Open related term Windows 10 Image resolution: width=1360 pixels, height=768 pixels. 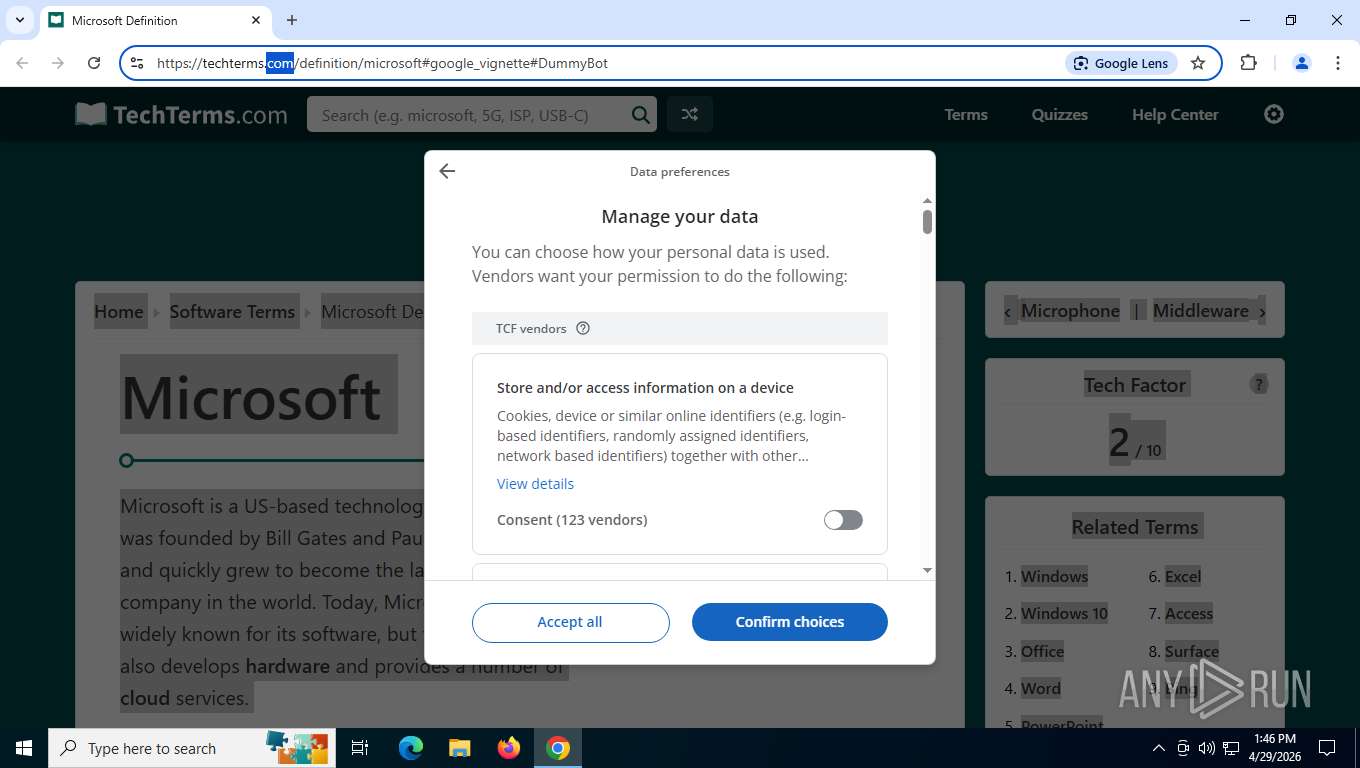1064,614
